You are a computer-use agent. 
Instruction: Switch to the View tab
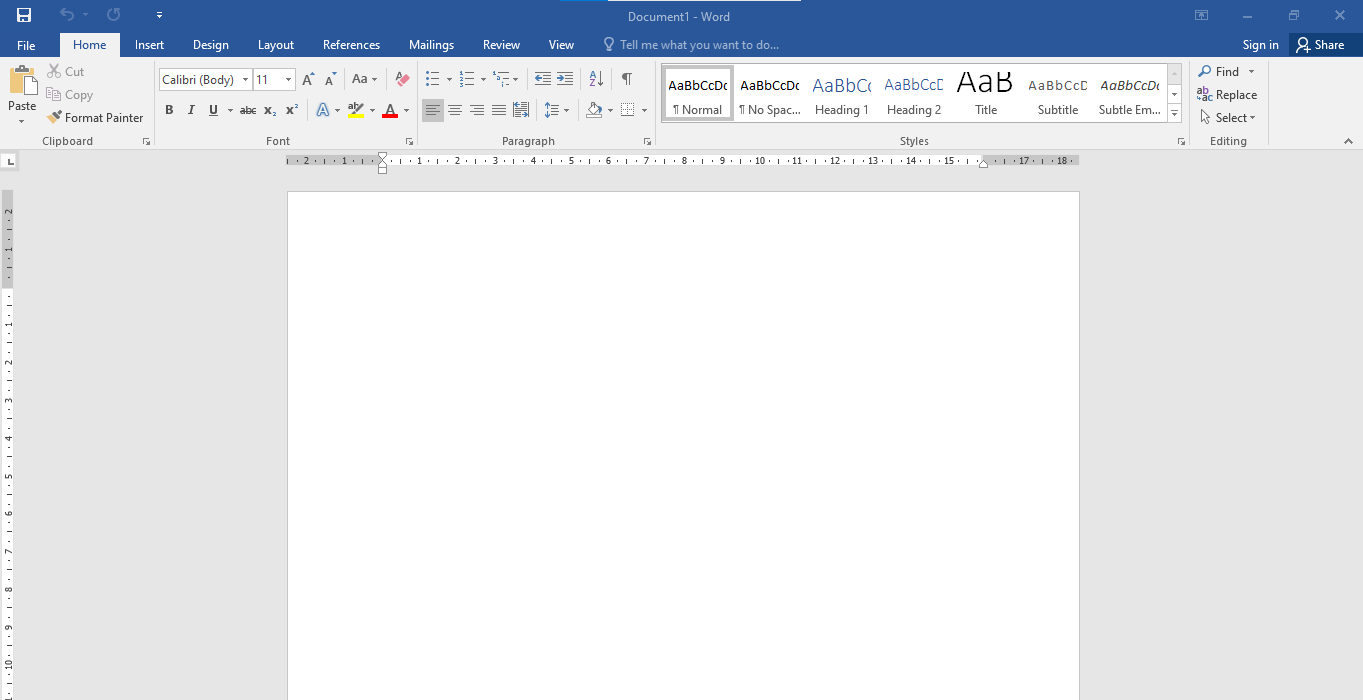[x=561, y=45]
